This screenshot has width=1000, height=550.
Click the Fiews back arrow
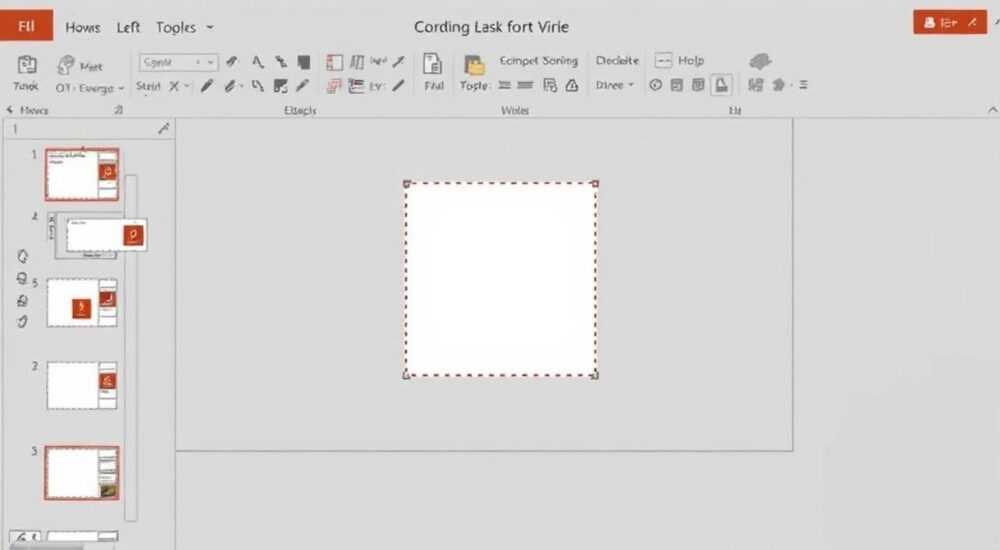coord(10,110)
